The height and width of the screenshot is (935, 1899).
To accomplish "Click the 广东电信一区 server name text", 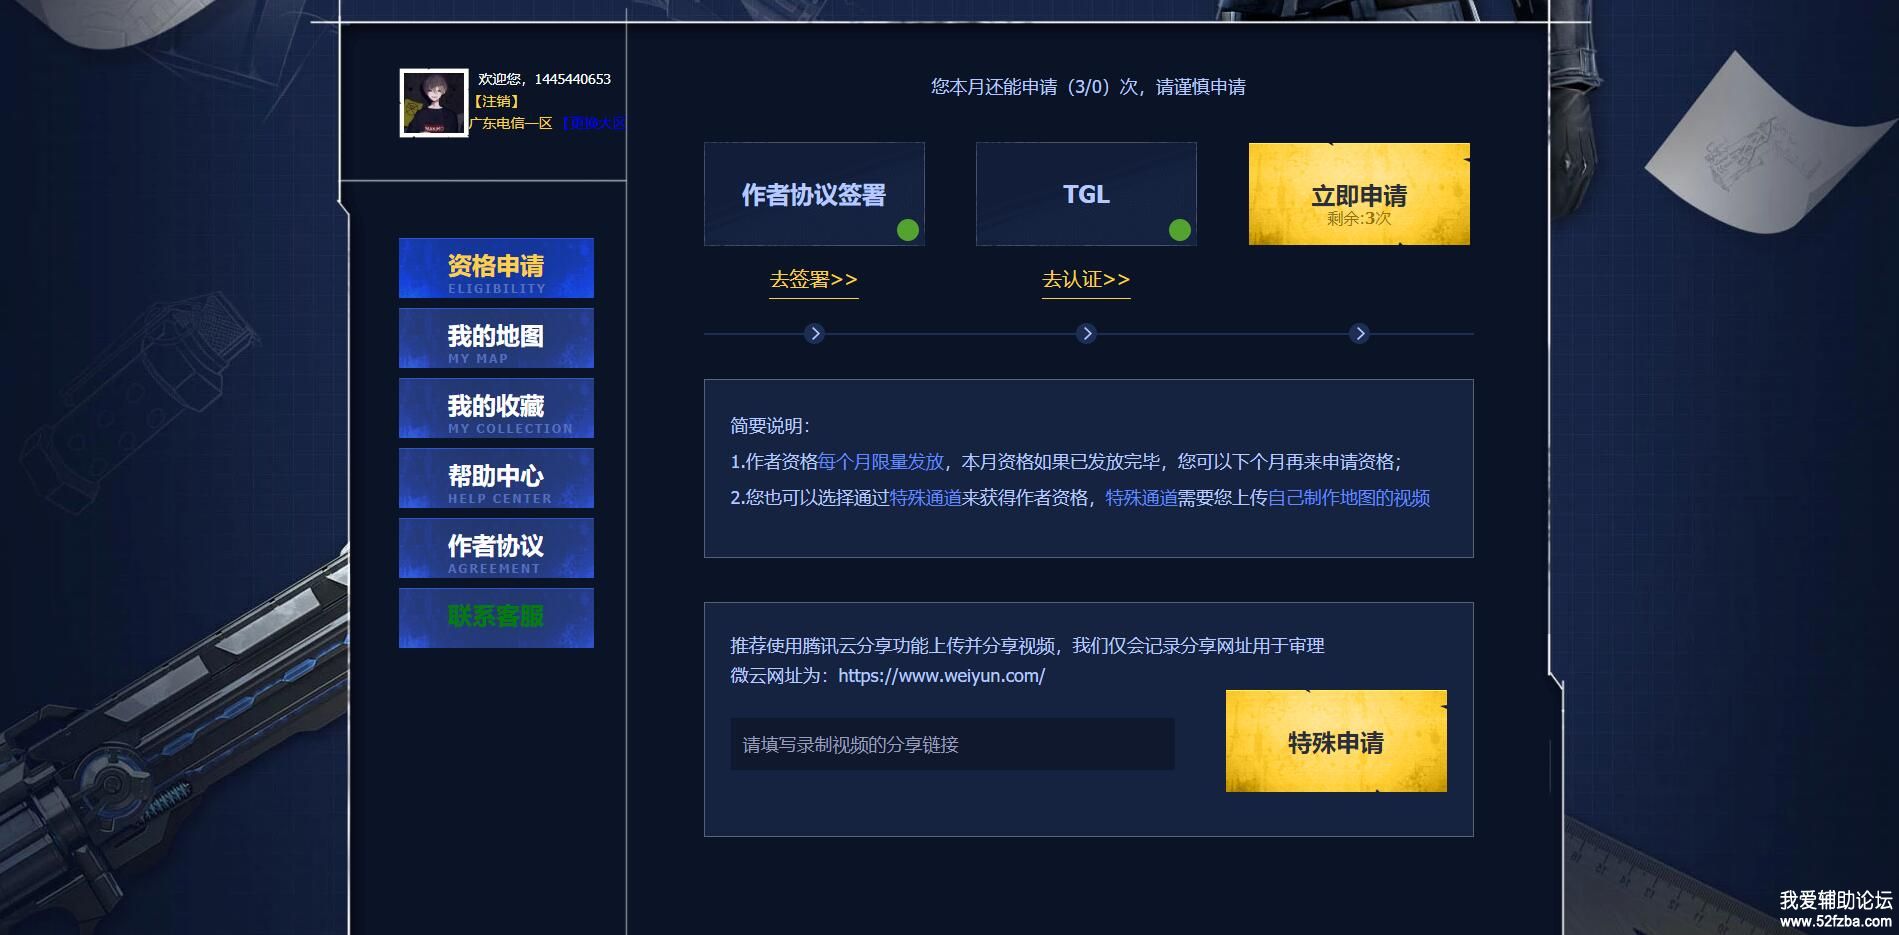I will (511, 123).
